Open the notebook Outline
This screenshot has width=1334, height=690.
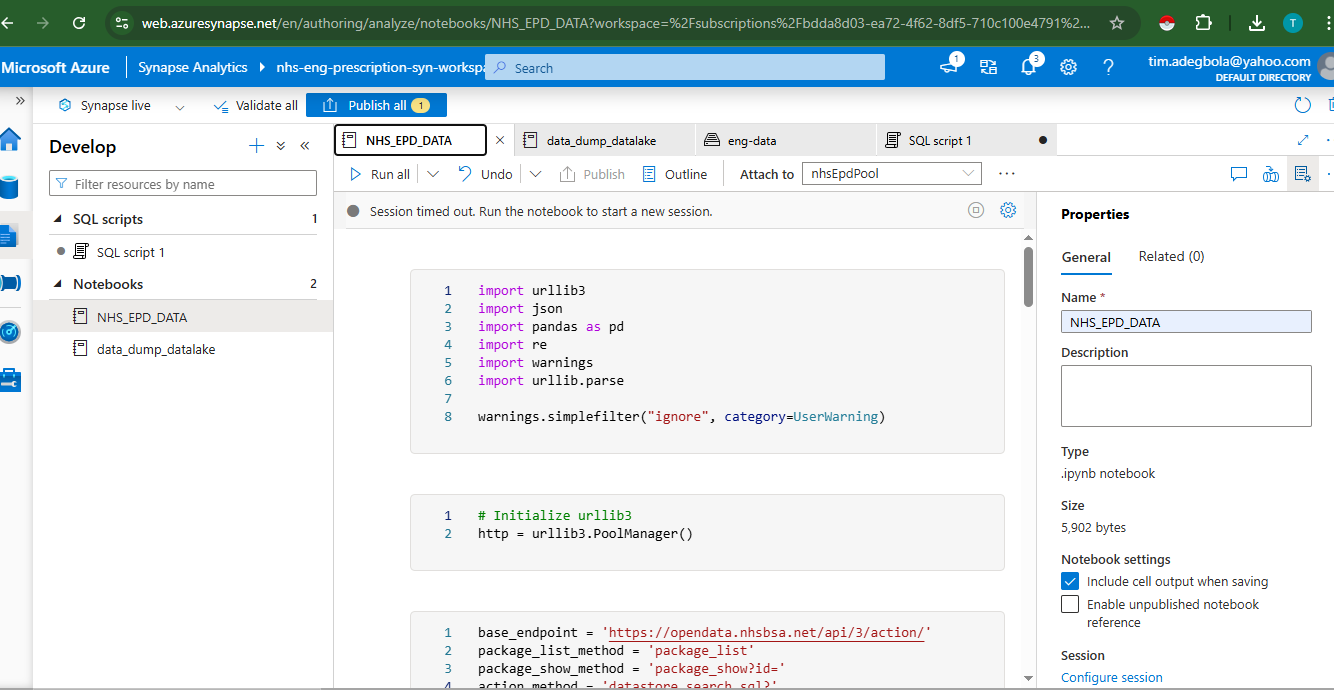(674, 174)
